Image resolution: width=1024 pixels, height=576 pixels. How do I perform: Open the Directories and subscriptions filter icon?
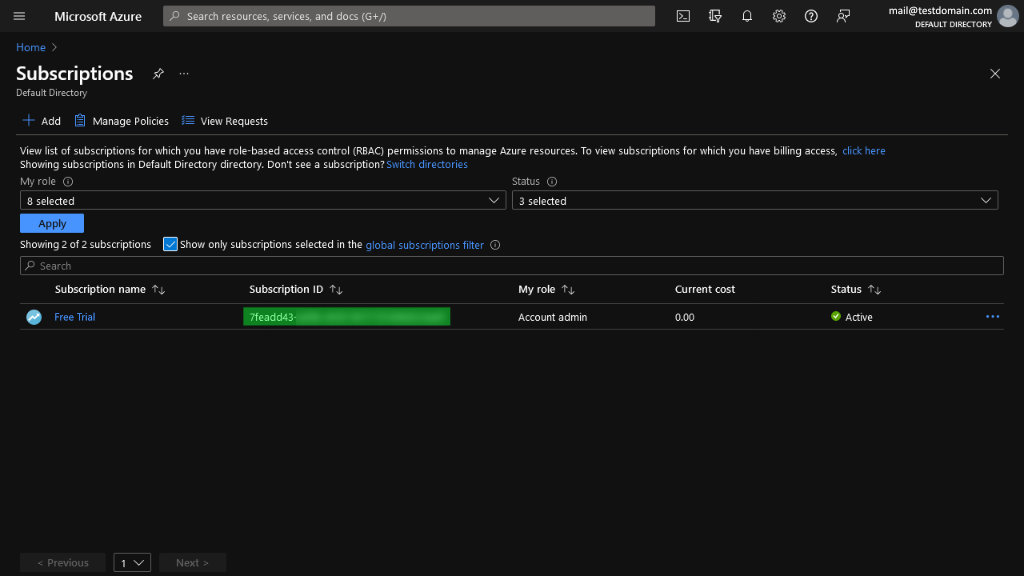tap(715, 16)
